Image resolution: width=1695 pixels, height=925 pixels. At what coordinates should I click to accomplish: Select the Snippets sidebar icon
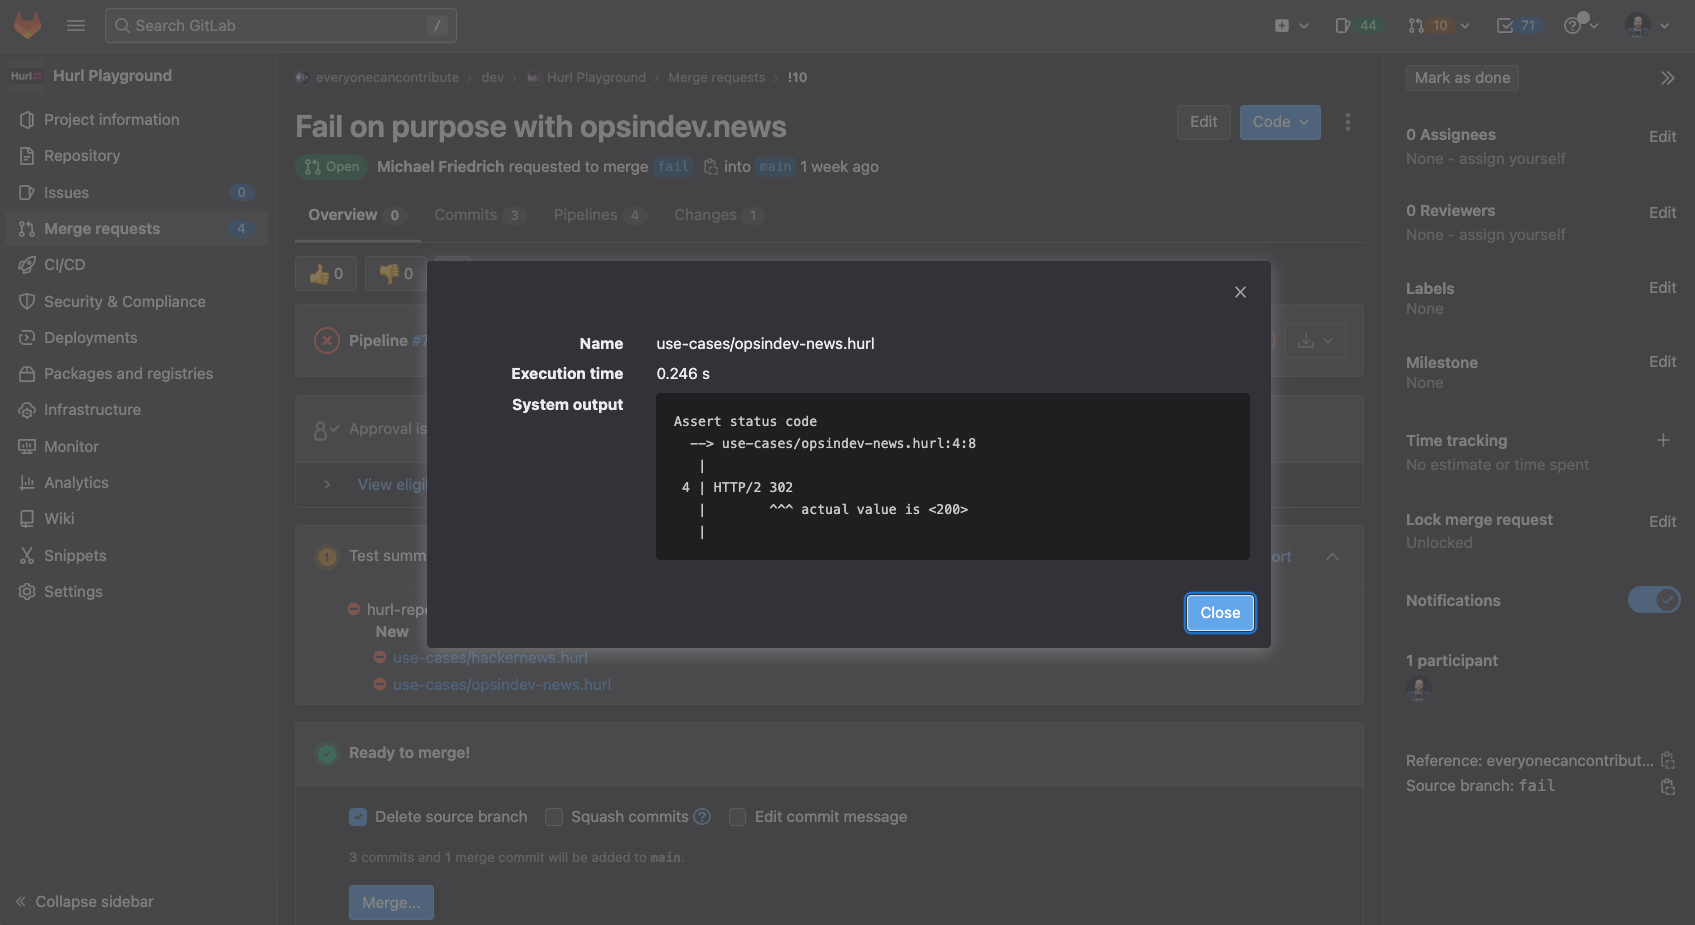26,555
